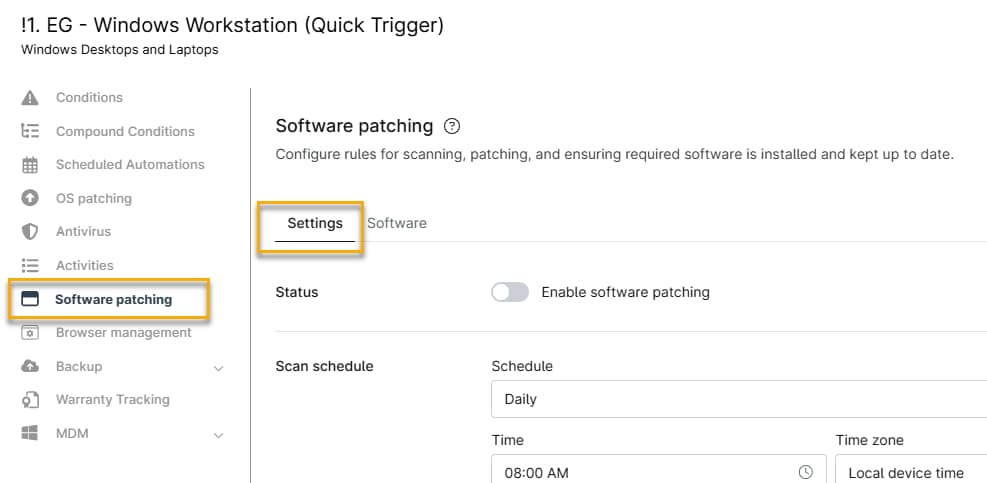Click the Warranty Tracking icon
The height and width of the screenshot is (483, 987).
(x=30, y=400)
